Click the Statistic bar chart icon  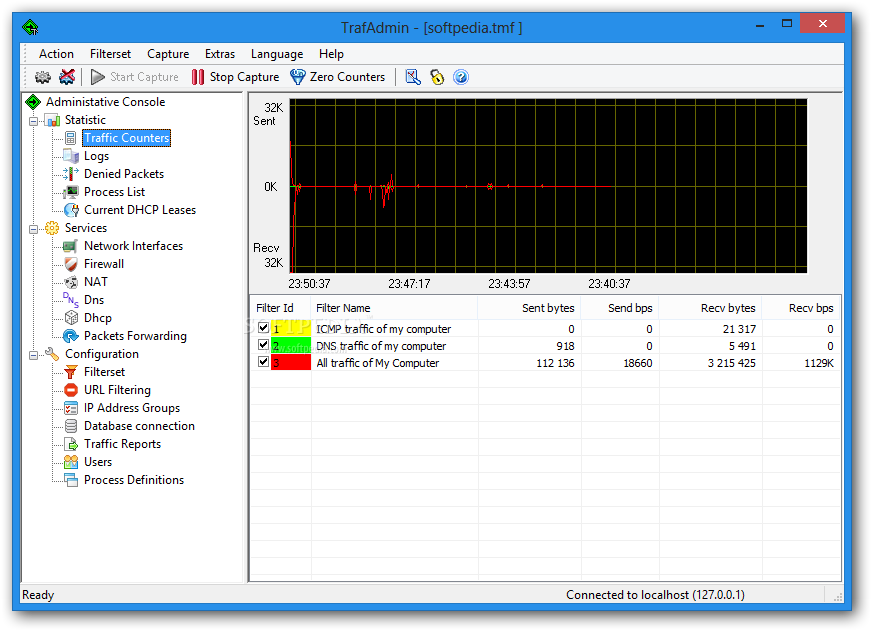click(53, 120)
